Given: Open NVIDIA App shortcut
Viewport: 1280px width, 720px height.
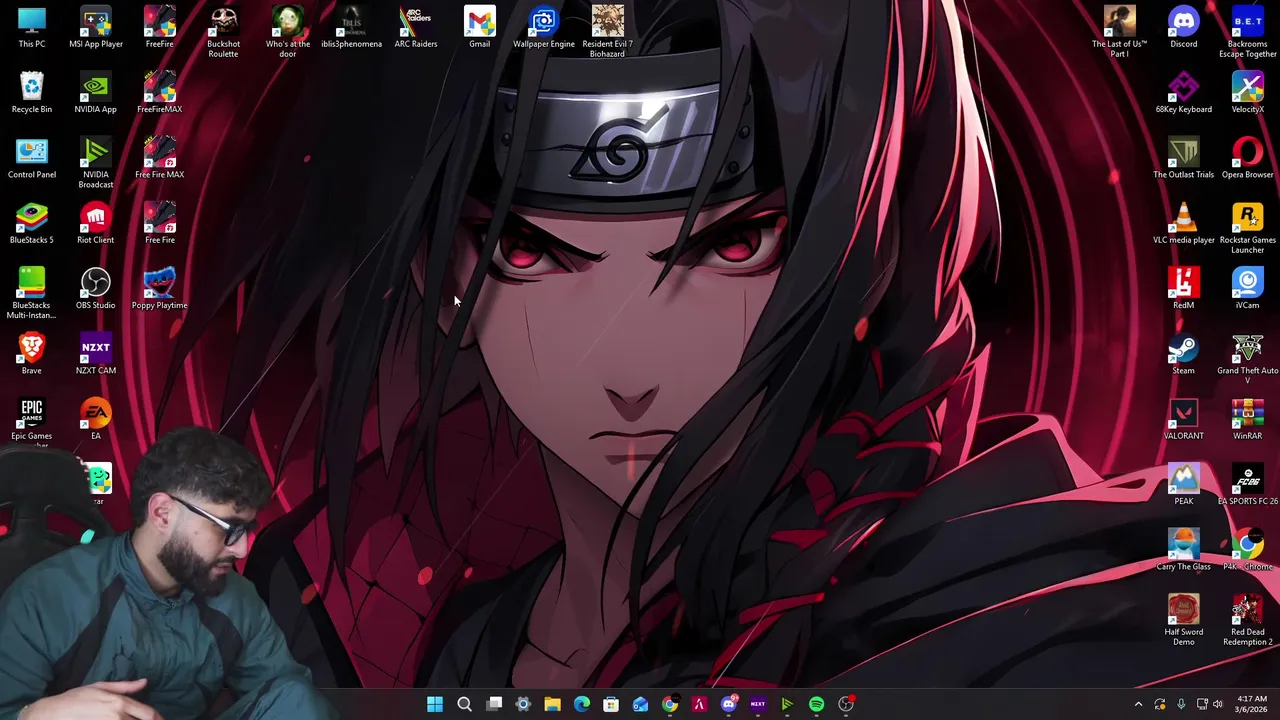Looking at the screenshot, I should point(96,92).
